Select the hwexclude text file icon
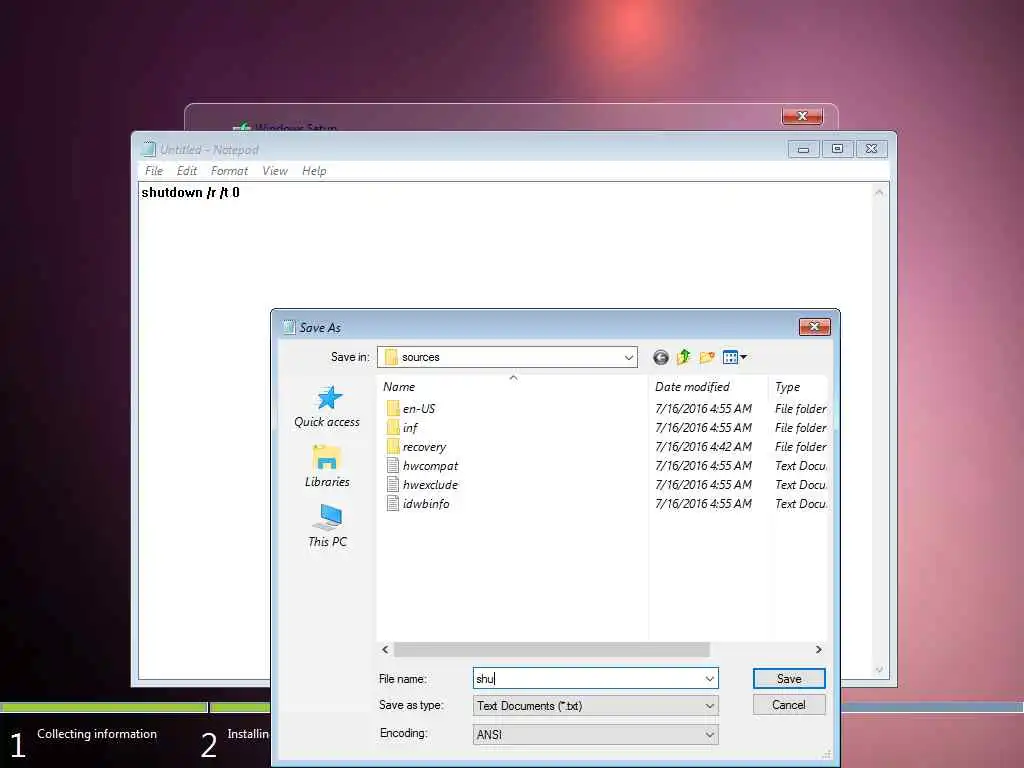The width and height of the screenshot is (1024, 768). [x=392, y=485]
